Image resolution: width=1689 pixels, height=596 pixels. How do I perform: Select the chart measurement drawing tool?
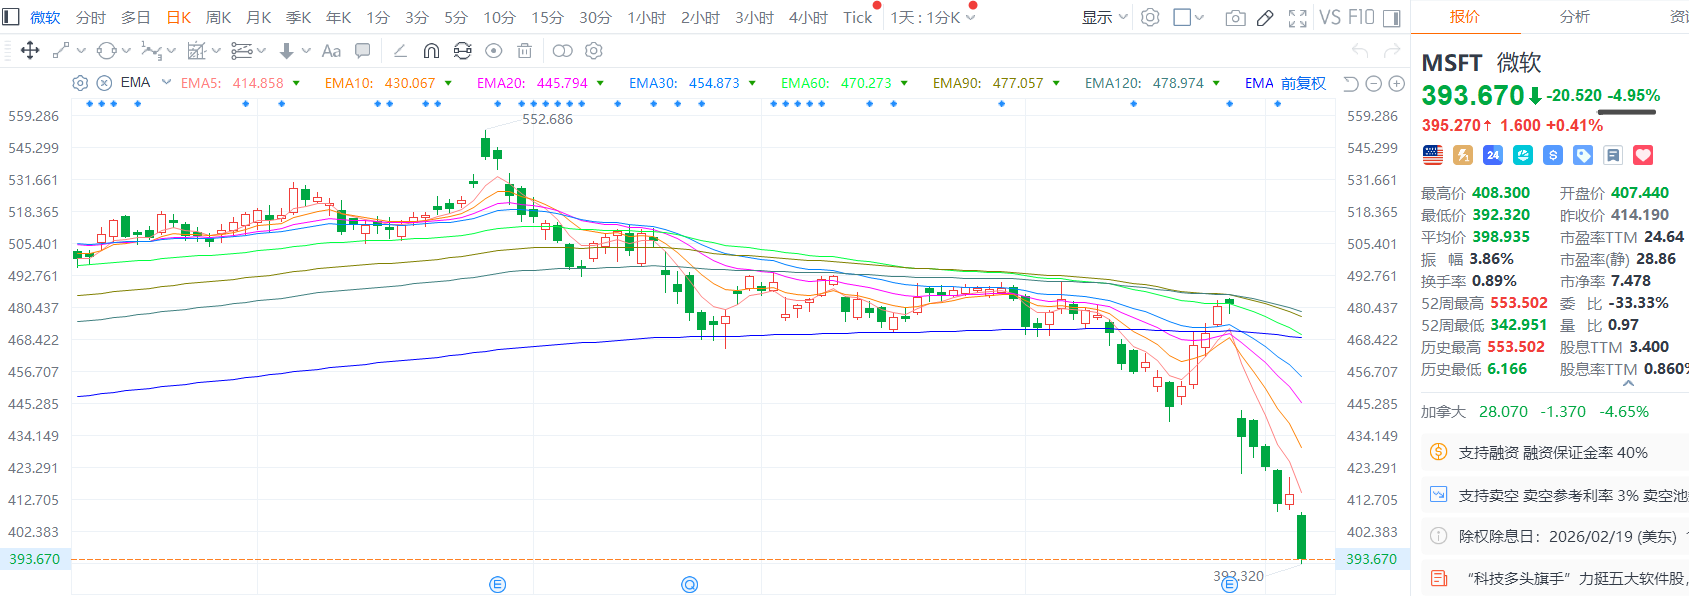[x=197, y=51]
